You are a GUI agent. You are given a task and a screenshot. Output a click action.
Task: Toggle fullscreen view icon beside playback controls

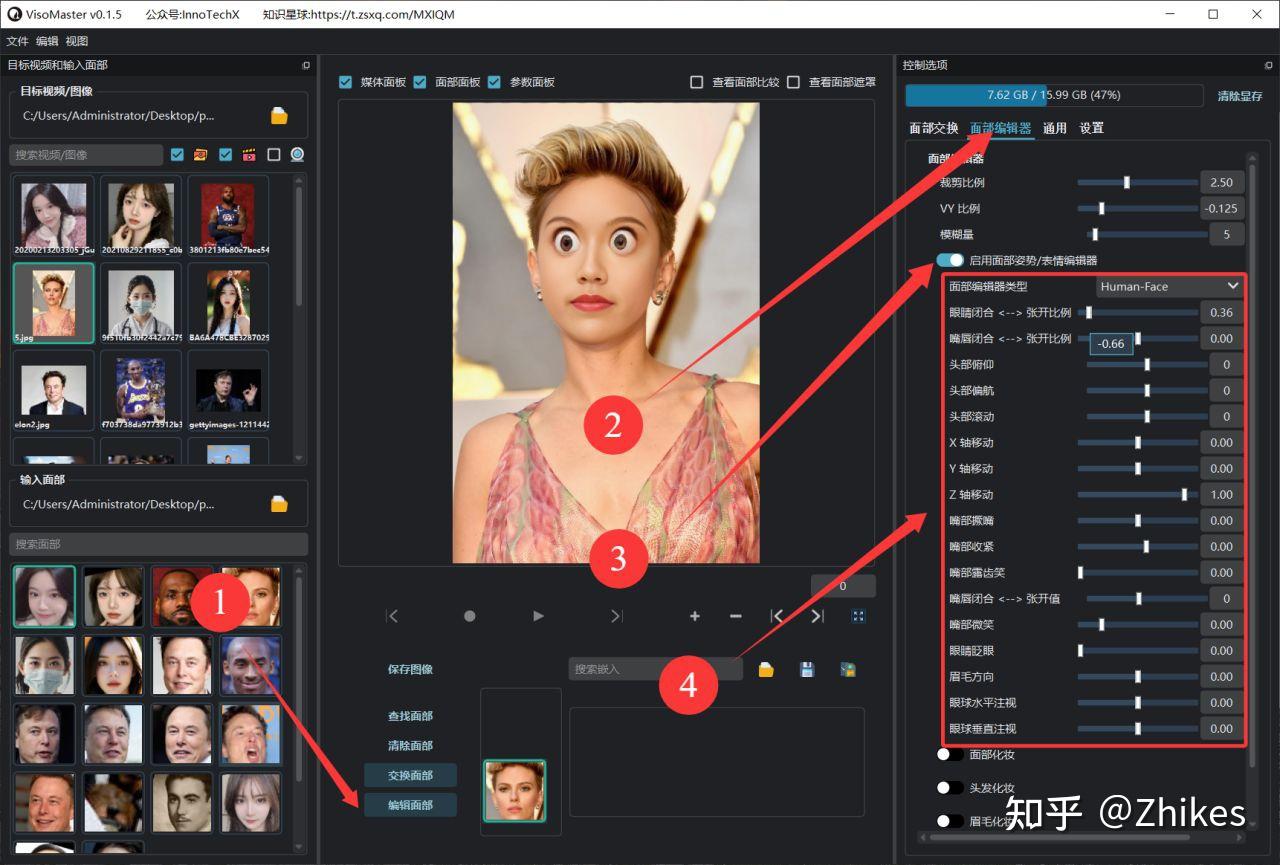click(x=858, y=616)
